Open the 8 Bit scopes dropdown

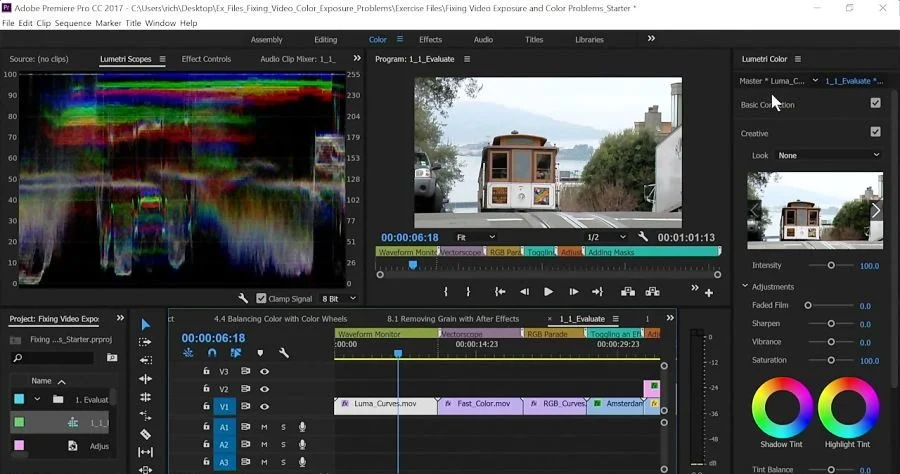coord(339,298)
